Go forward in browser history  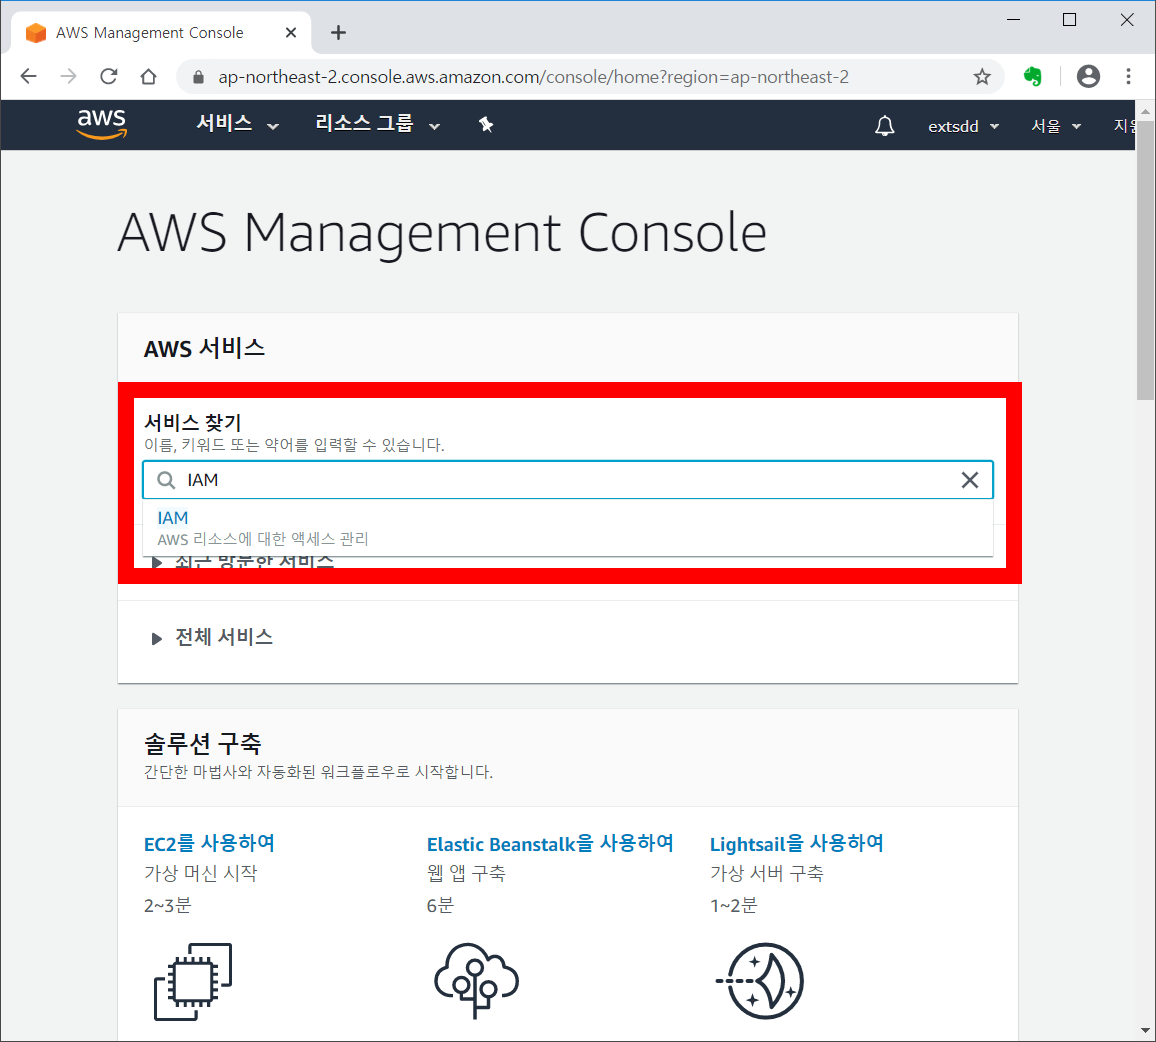click(69, 76)
